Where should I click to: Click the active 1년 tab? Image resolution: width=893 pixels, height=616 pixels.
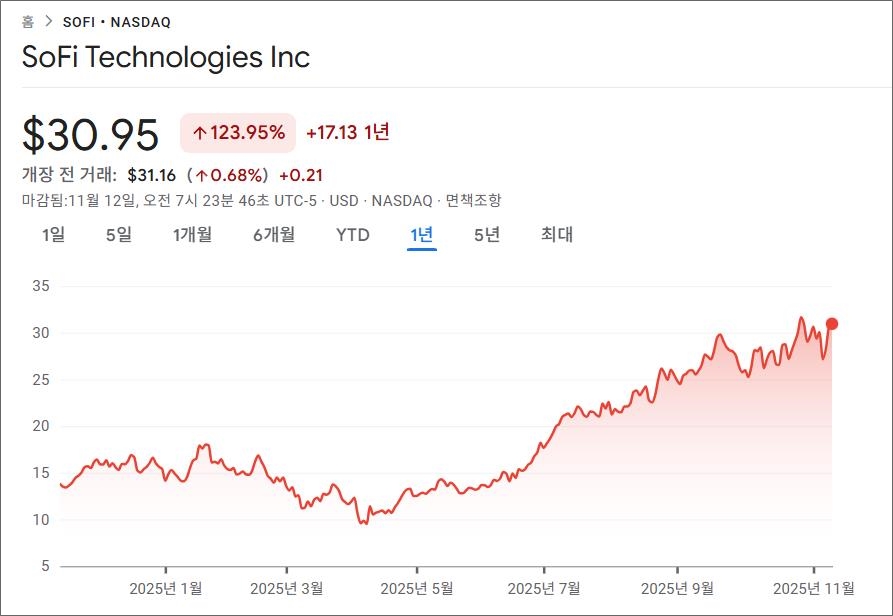pyautogui.click(x=422, y=235)
